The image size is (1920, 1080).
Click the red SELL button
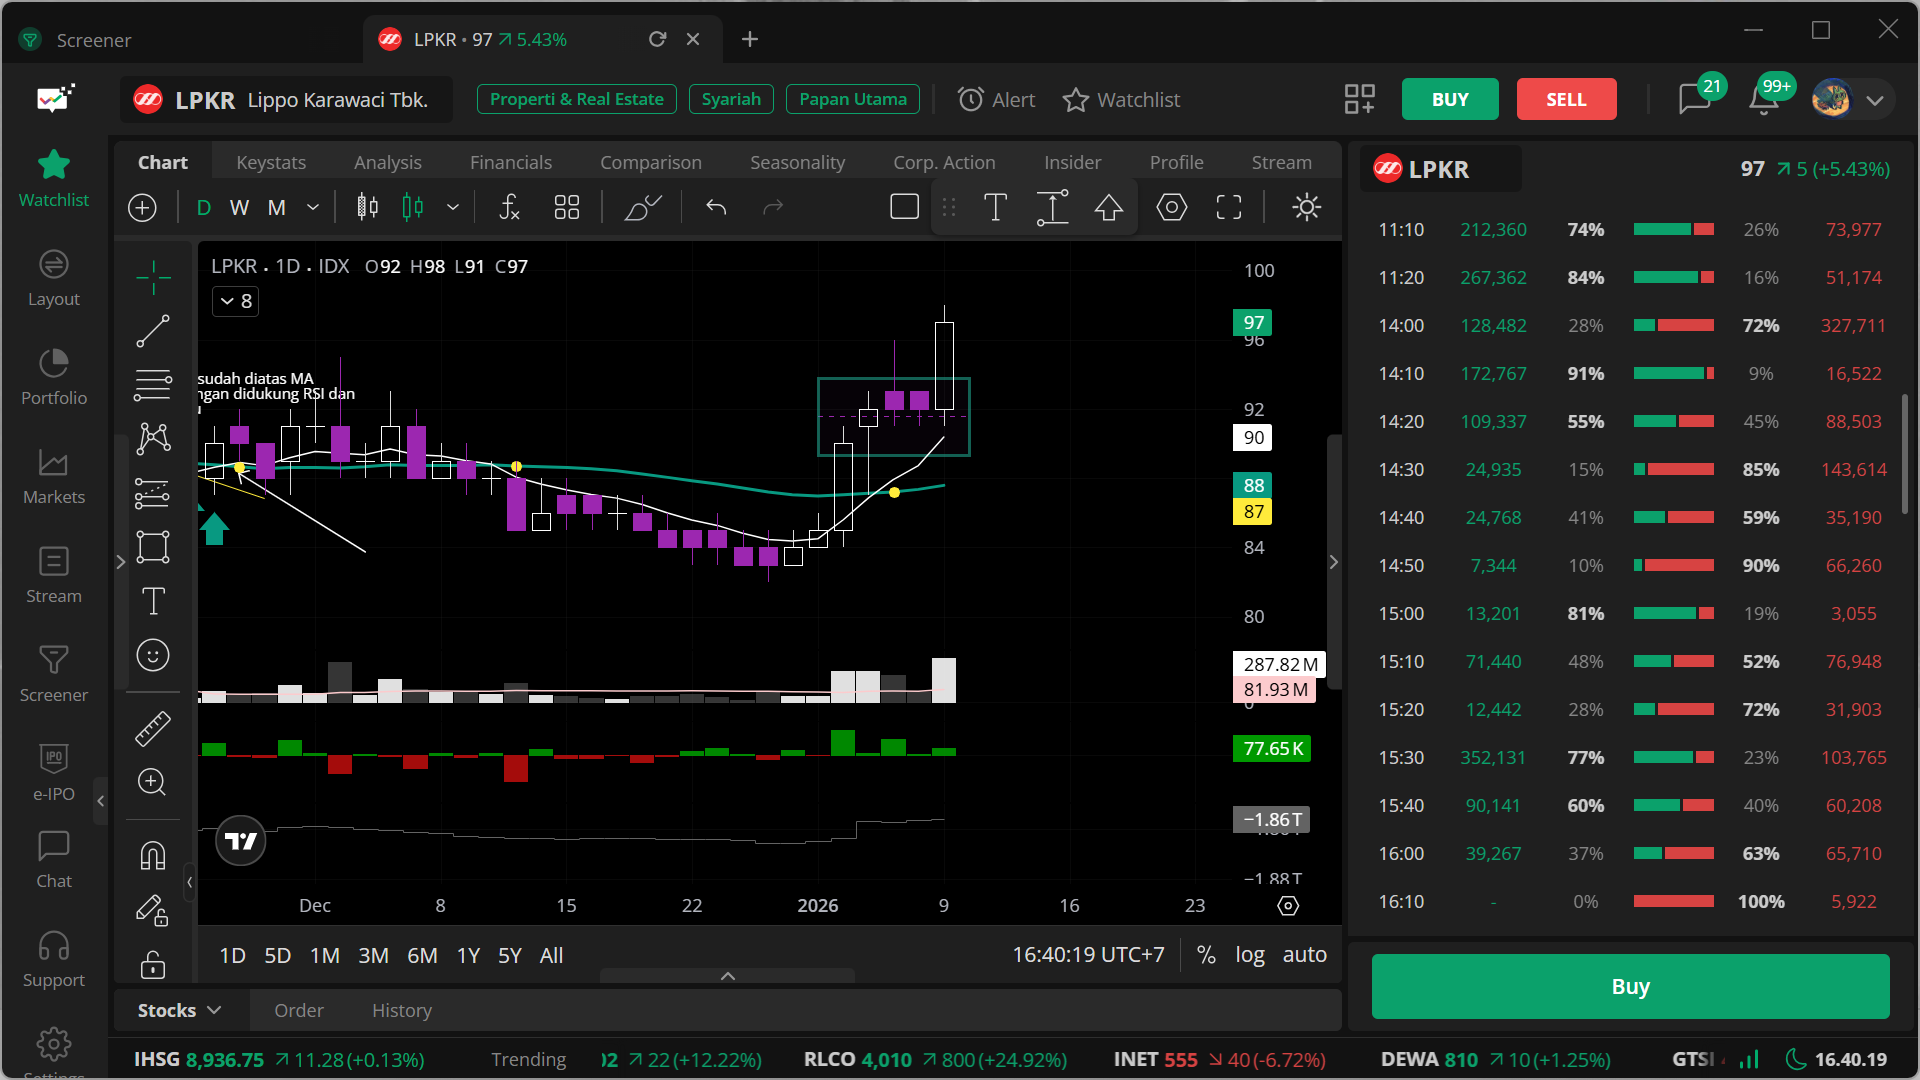pyautogui.click(x=1566, y=99)
